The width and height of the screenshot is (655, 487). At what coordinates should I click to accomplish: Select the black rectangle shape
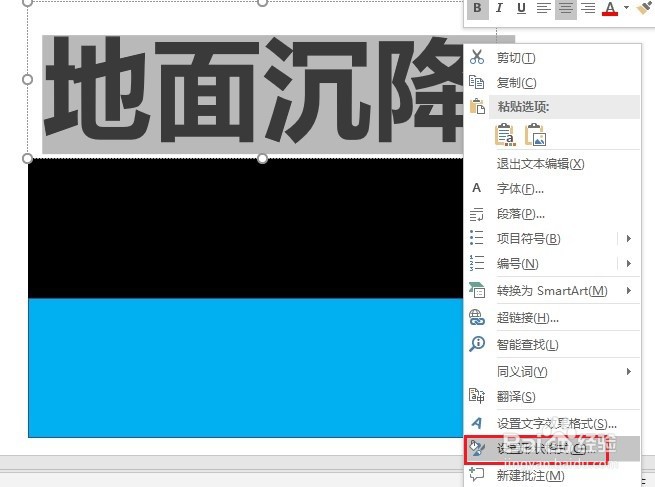(246, 228)
